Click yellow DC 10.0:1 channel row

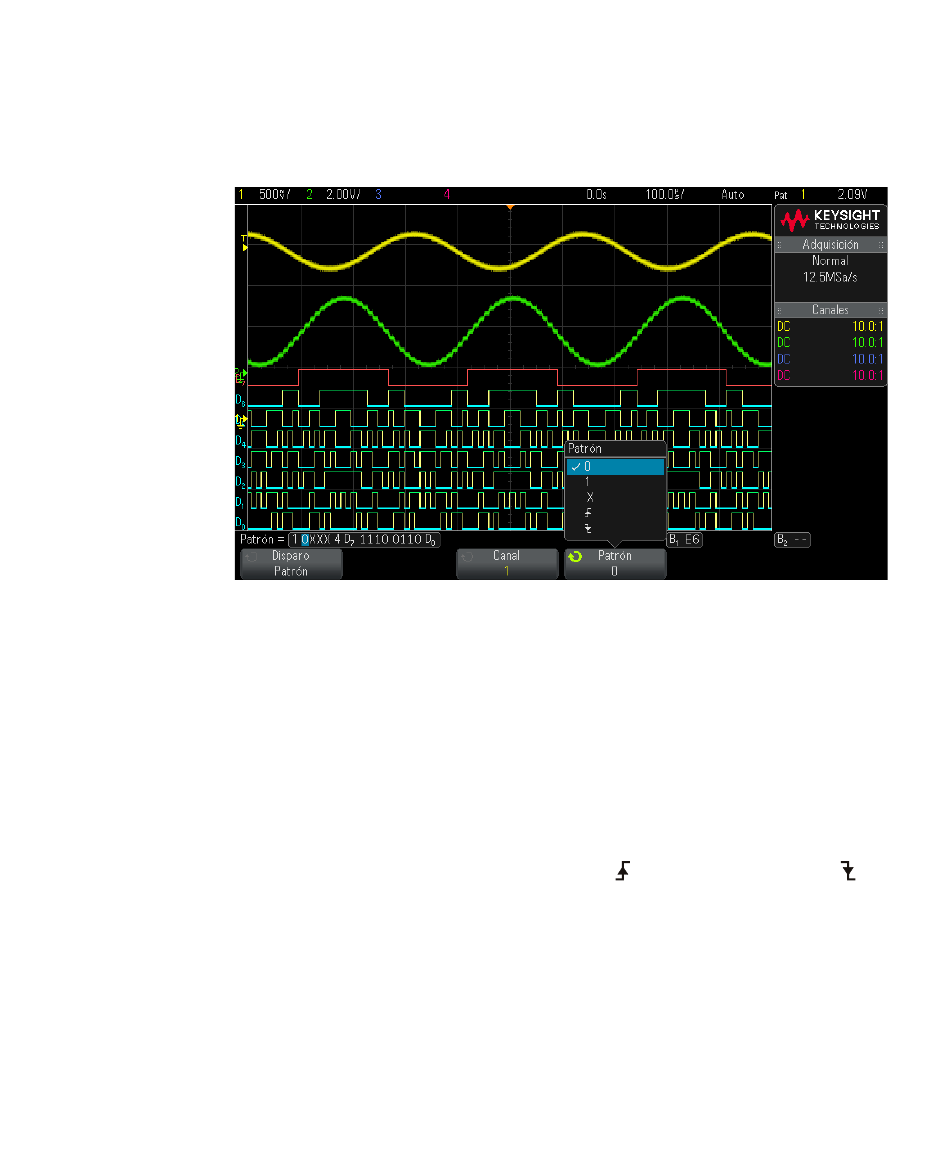(x=830, y=326)
